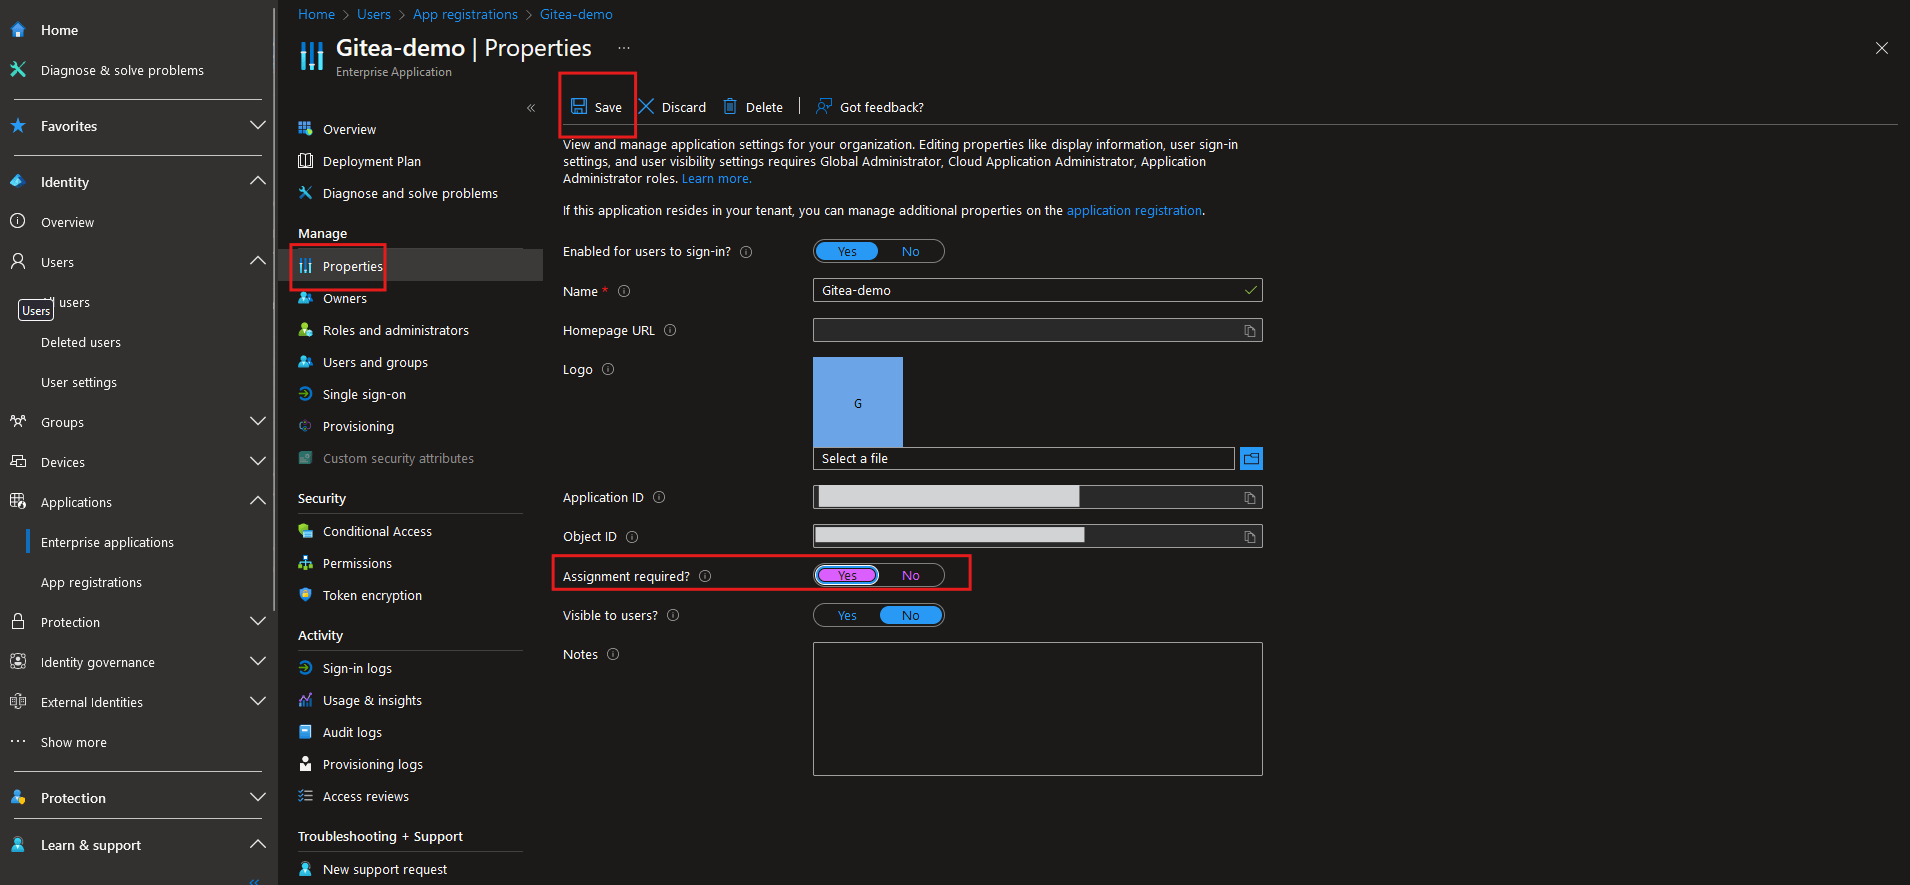Viewport: 1910px width, 885px height.
Task: Collapse the Learn & support chevron
Action: pos(257,844)
